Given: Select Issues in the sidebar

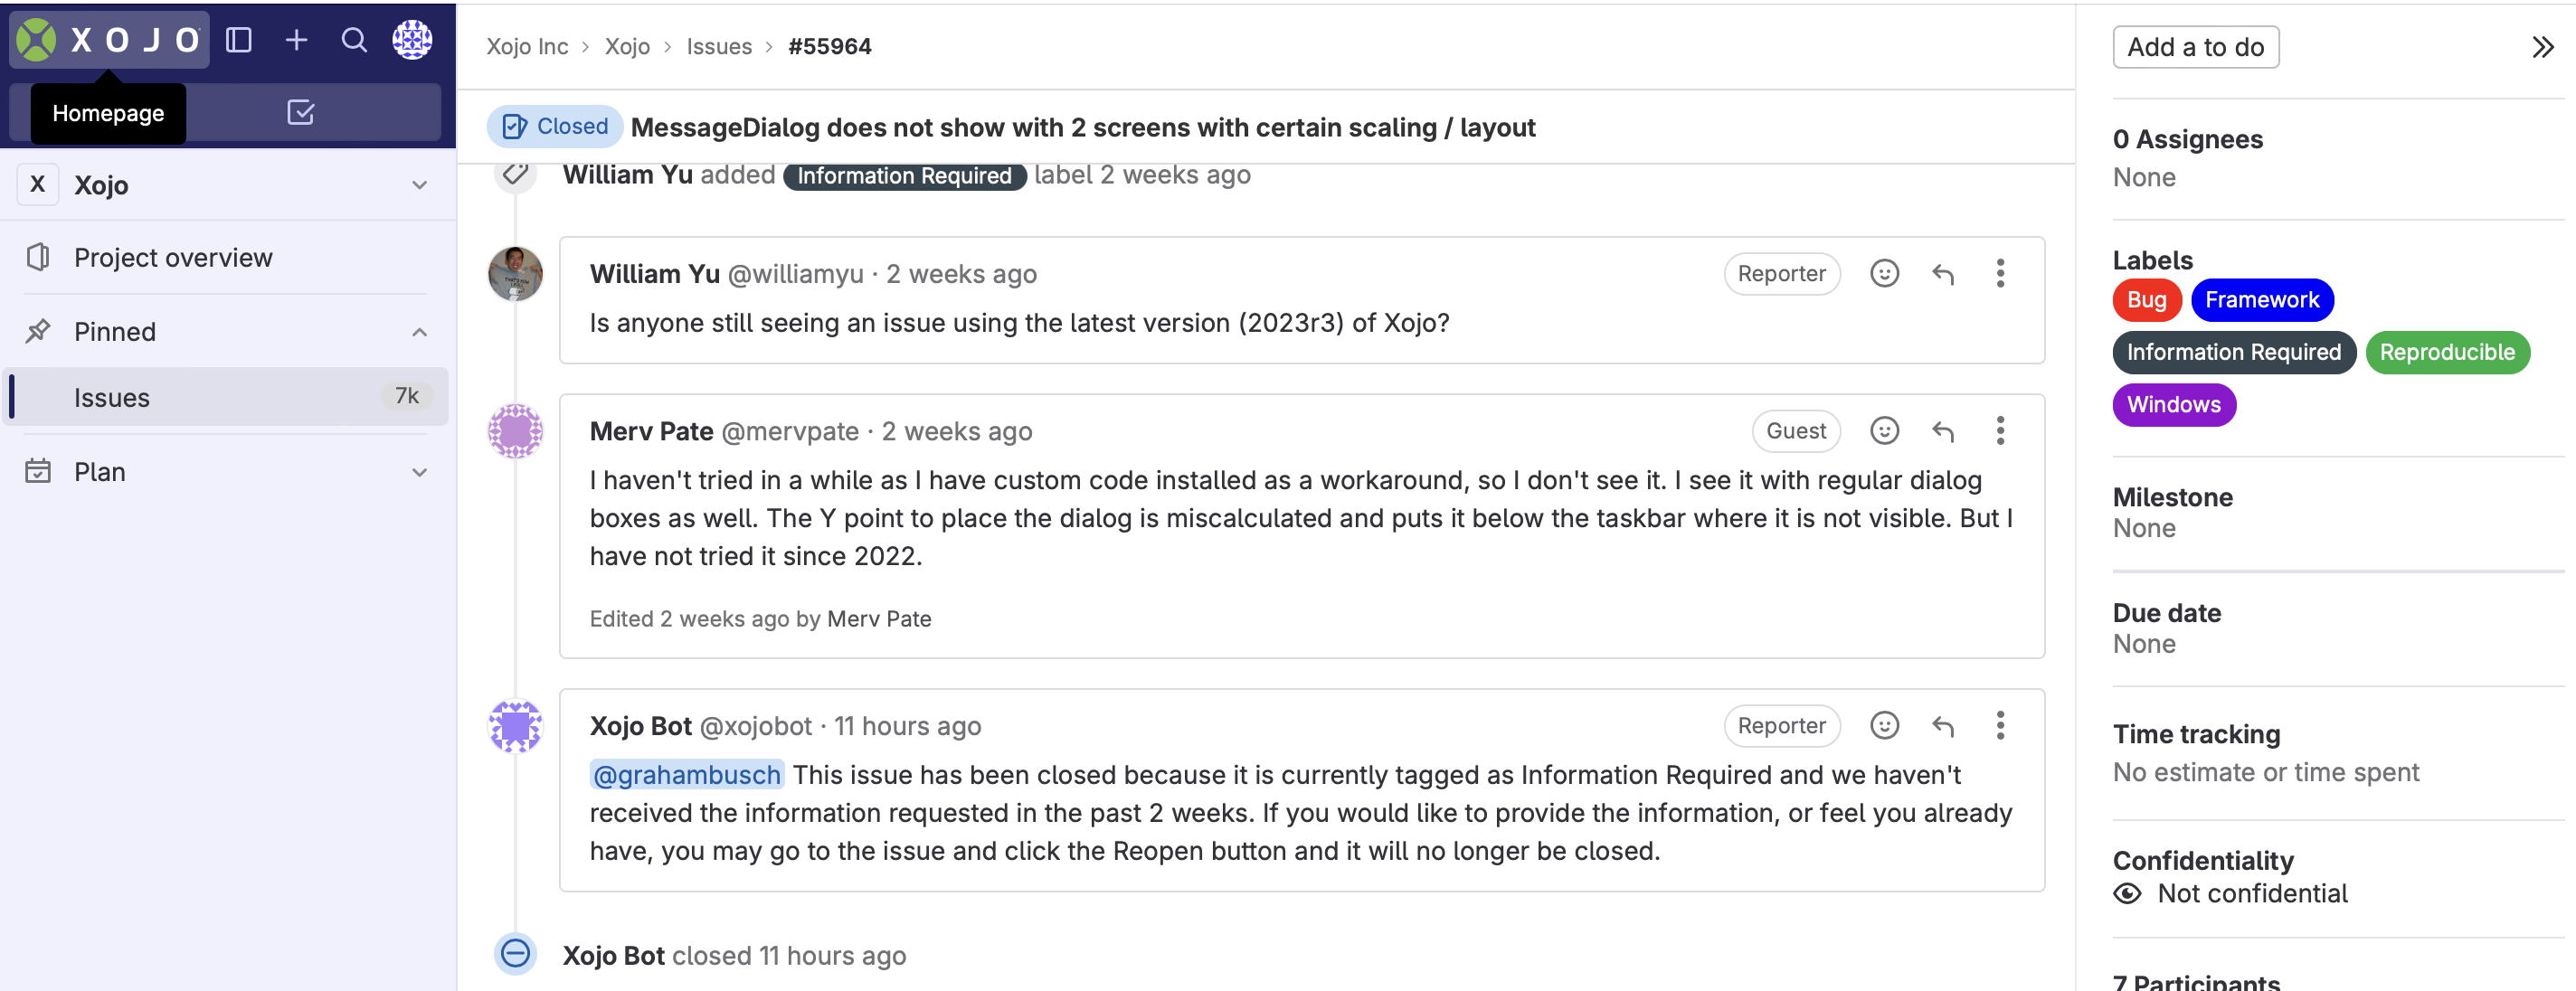Looking at the screenshot, I should point(112,397).
